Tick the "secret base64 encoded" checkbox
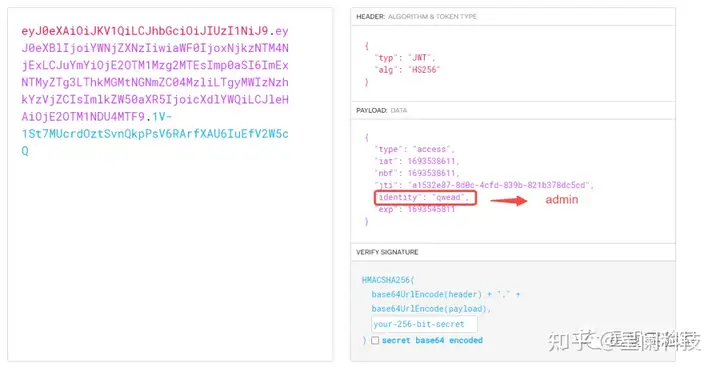Image resolution: width=720 pixels, height=371 pixels. (x=375, y=340)
